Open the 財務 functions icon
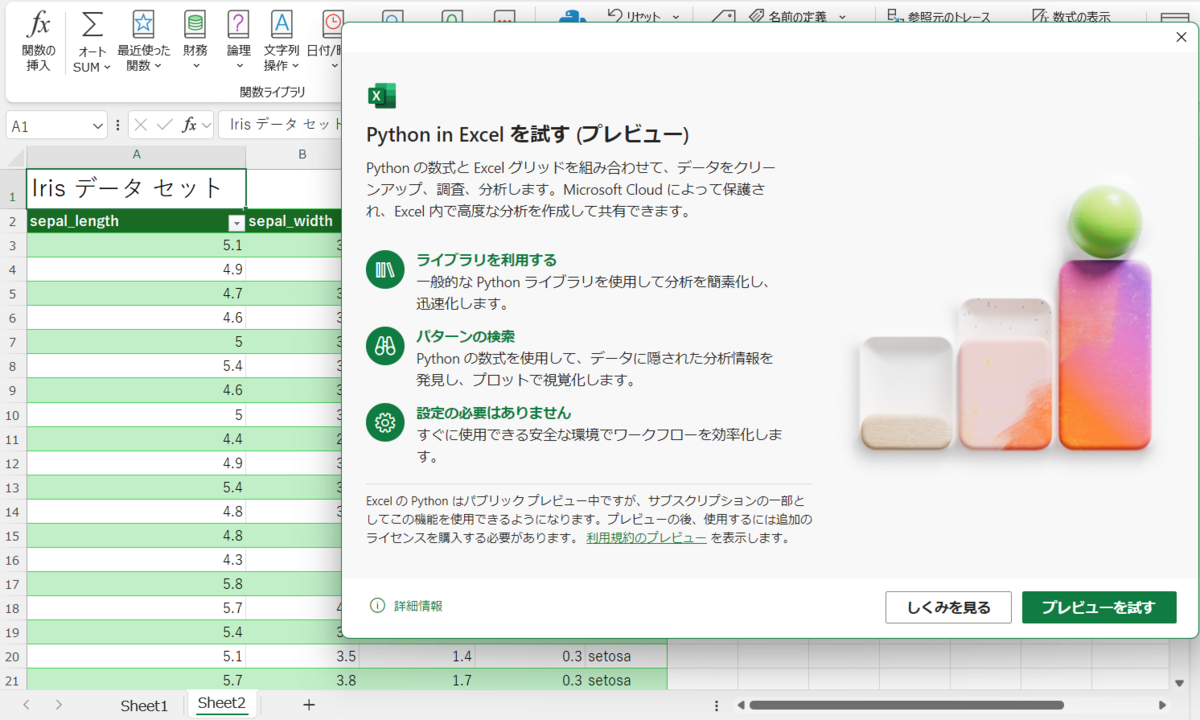 pyautogui.click(x=196, y=24)
